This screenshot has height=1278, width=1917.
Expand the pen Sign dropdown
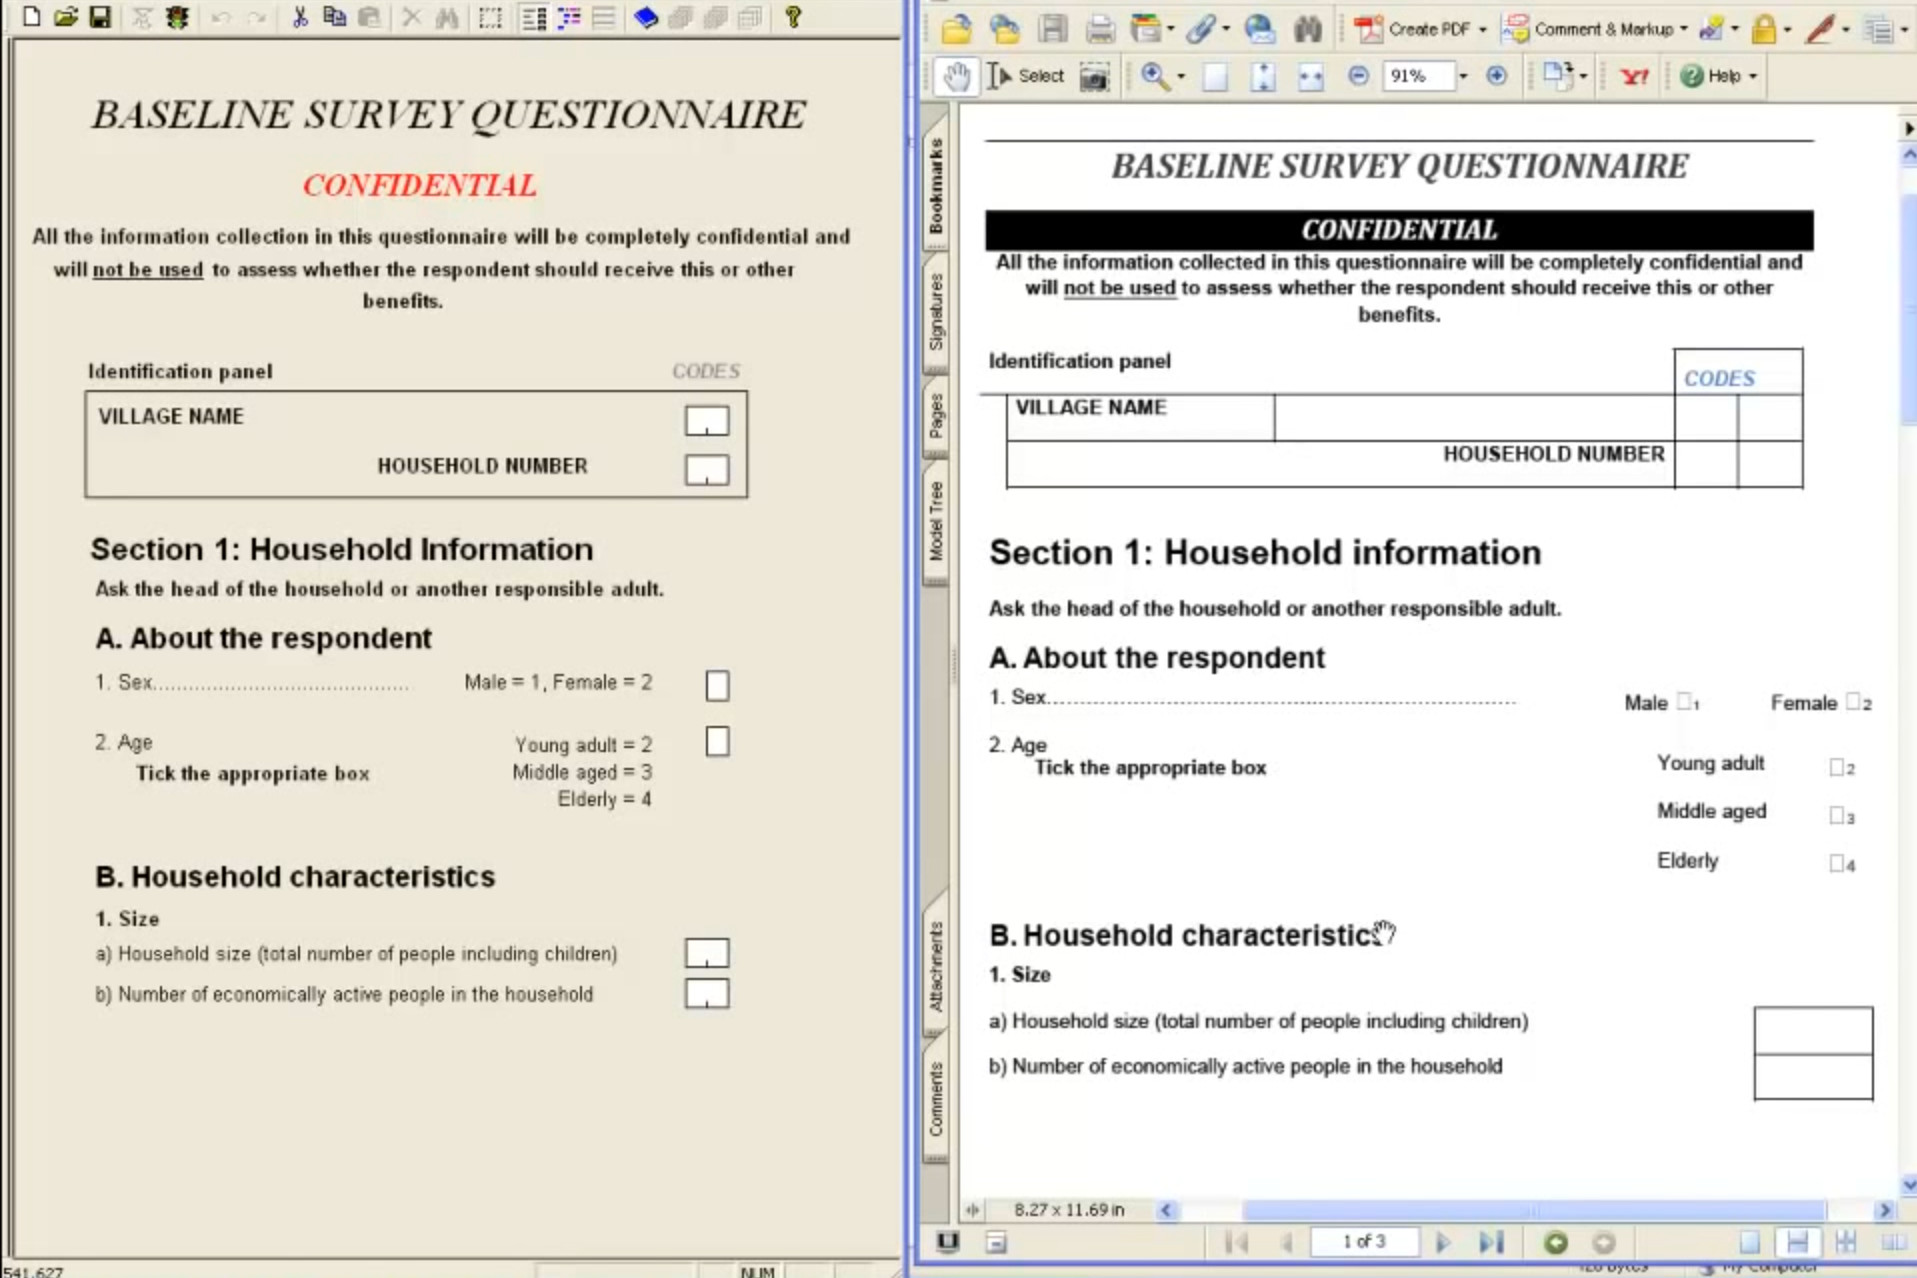[x=1845, y=29]
